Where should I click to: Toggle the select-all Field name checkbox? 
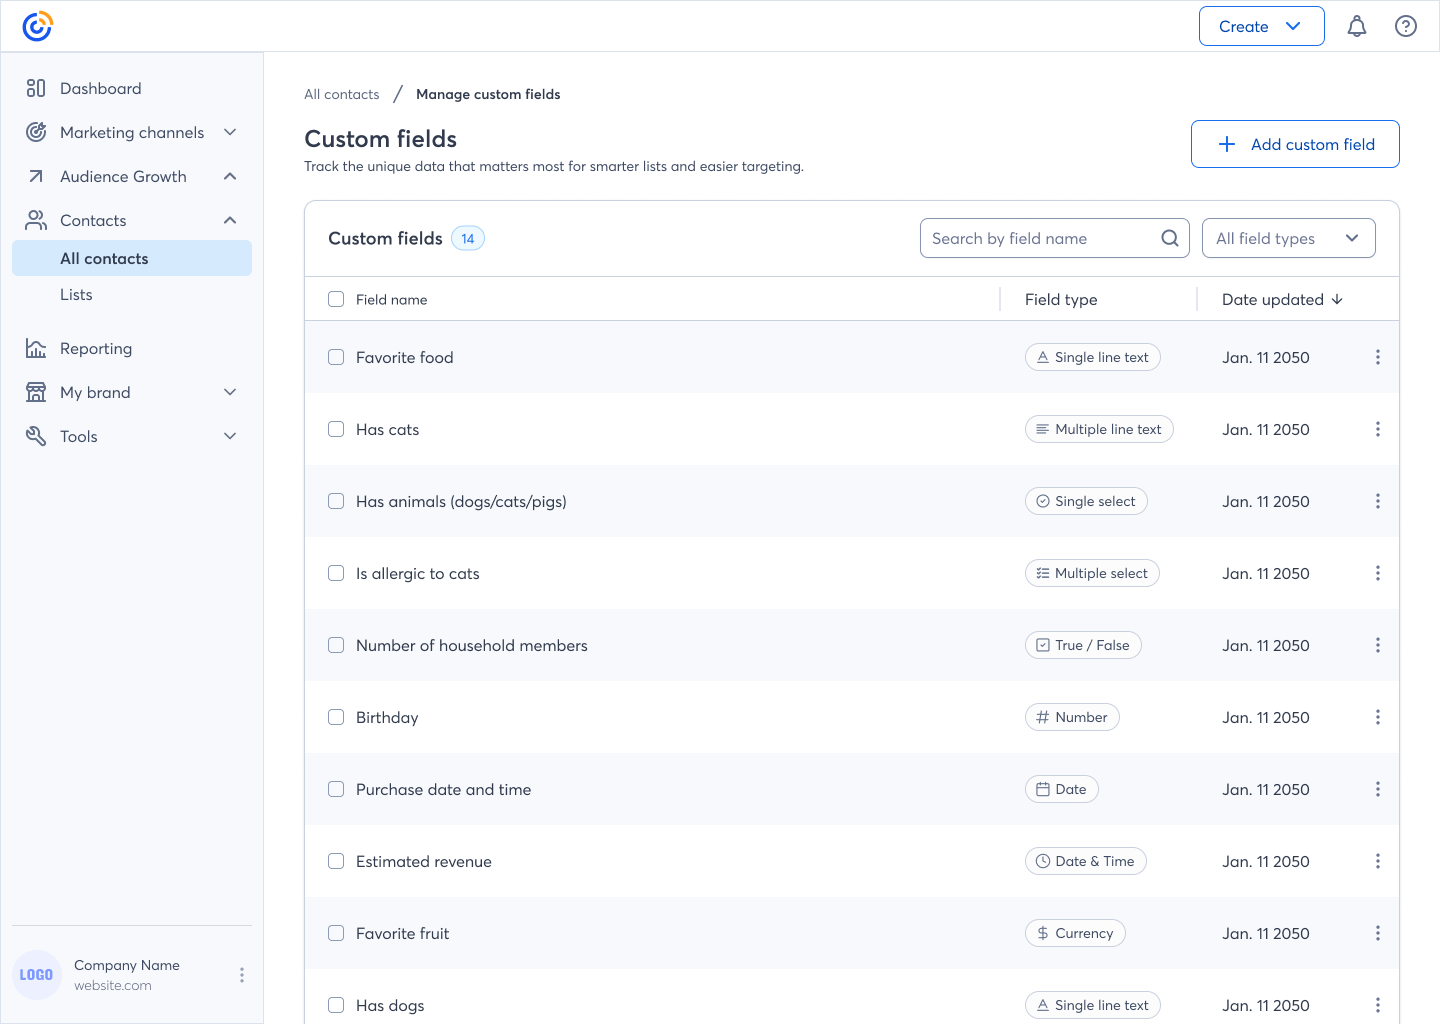click(336, 299)
